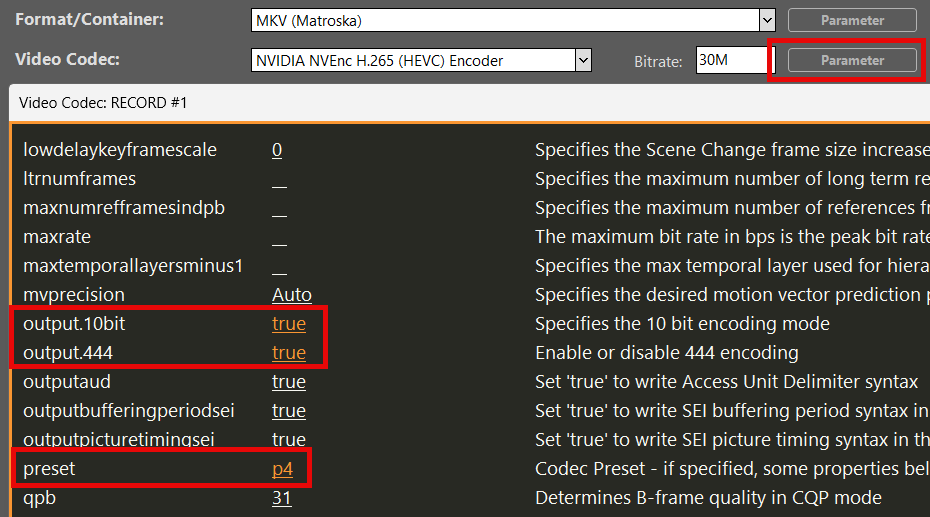930x517 pixels.
Task: Click the Format/Container Parameter button
Action: pos(852,20)
